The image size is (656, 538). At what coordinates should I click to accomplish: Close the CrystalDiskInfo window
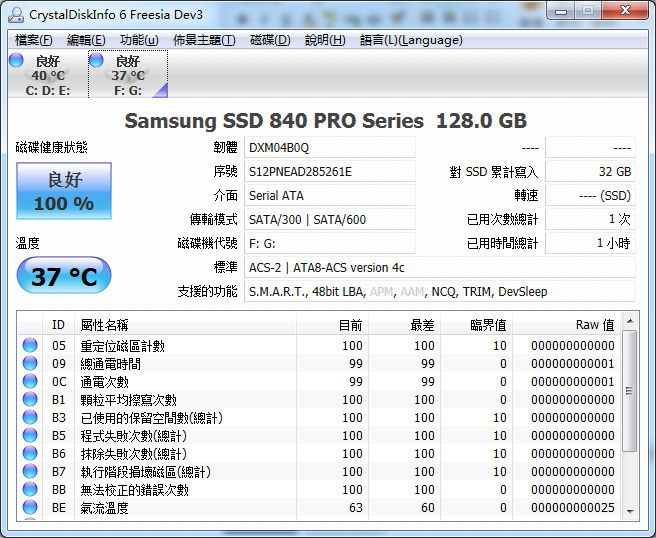[x=625, y=10]
